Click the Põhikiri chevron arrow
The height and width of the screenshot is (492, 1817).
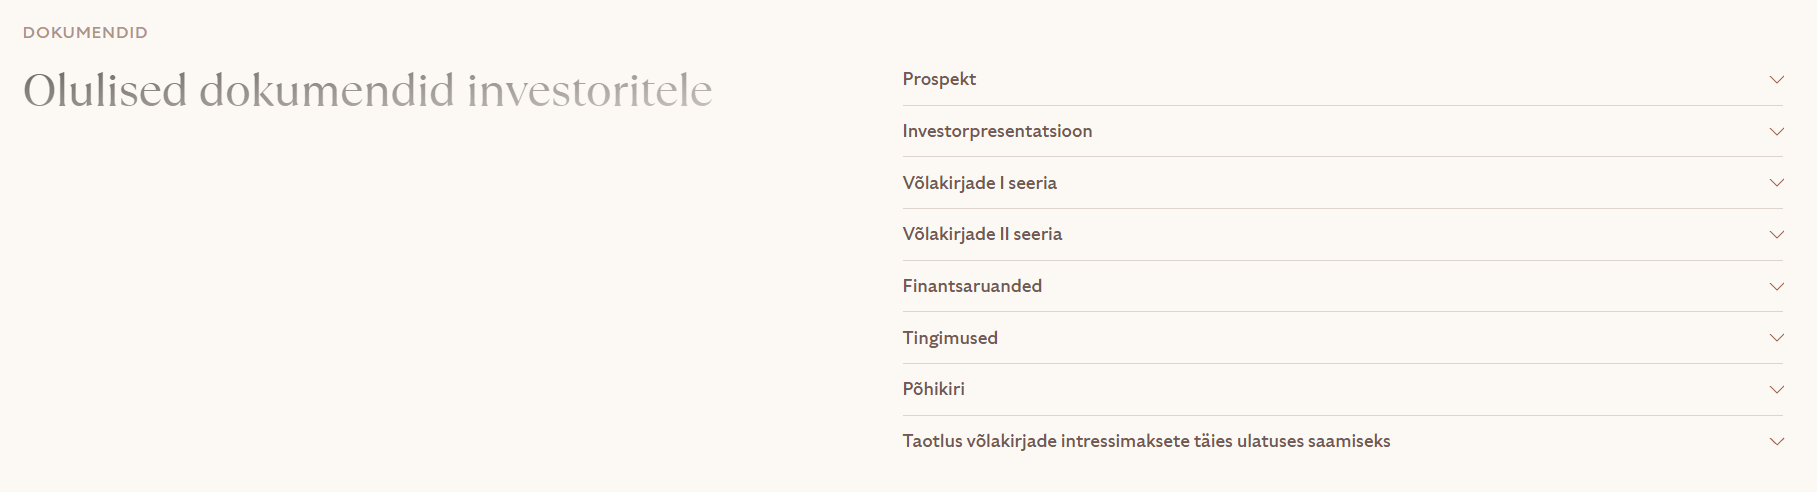[1776, 390]
